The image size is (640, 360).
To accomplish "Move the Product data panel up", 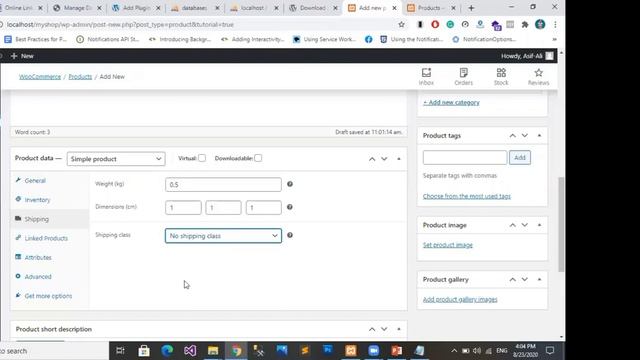I will [372, 159].
